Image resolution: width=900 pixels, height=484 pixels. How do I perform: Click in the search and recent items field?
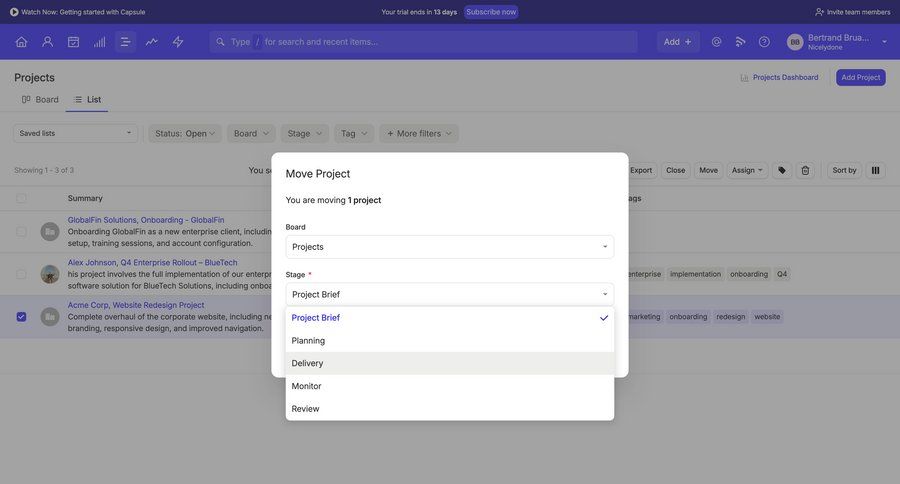pos(440,42)
